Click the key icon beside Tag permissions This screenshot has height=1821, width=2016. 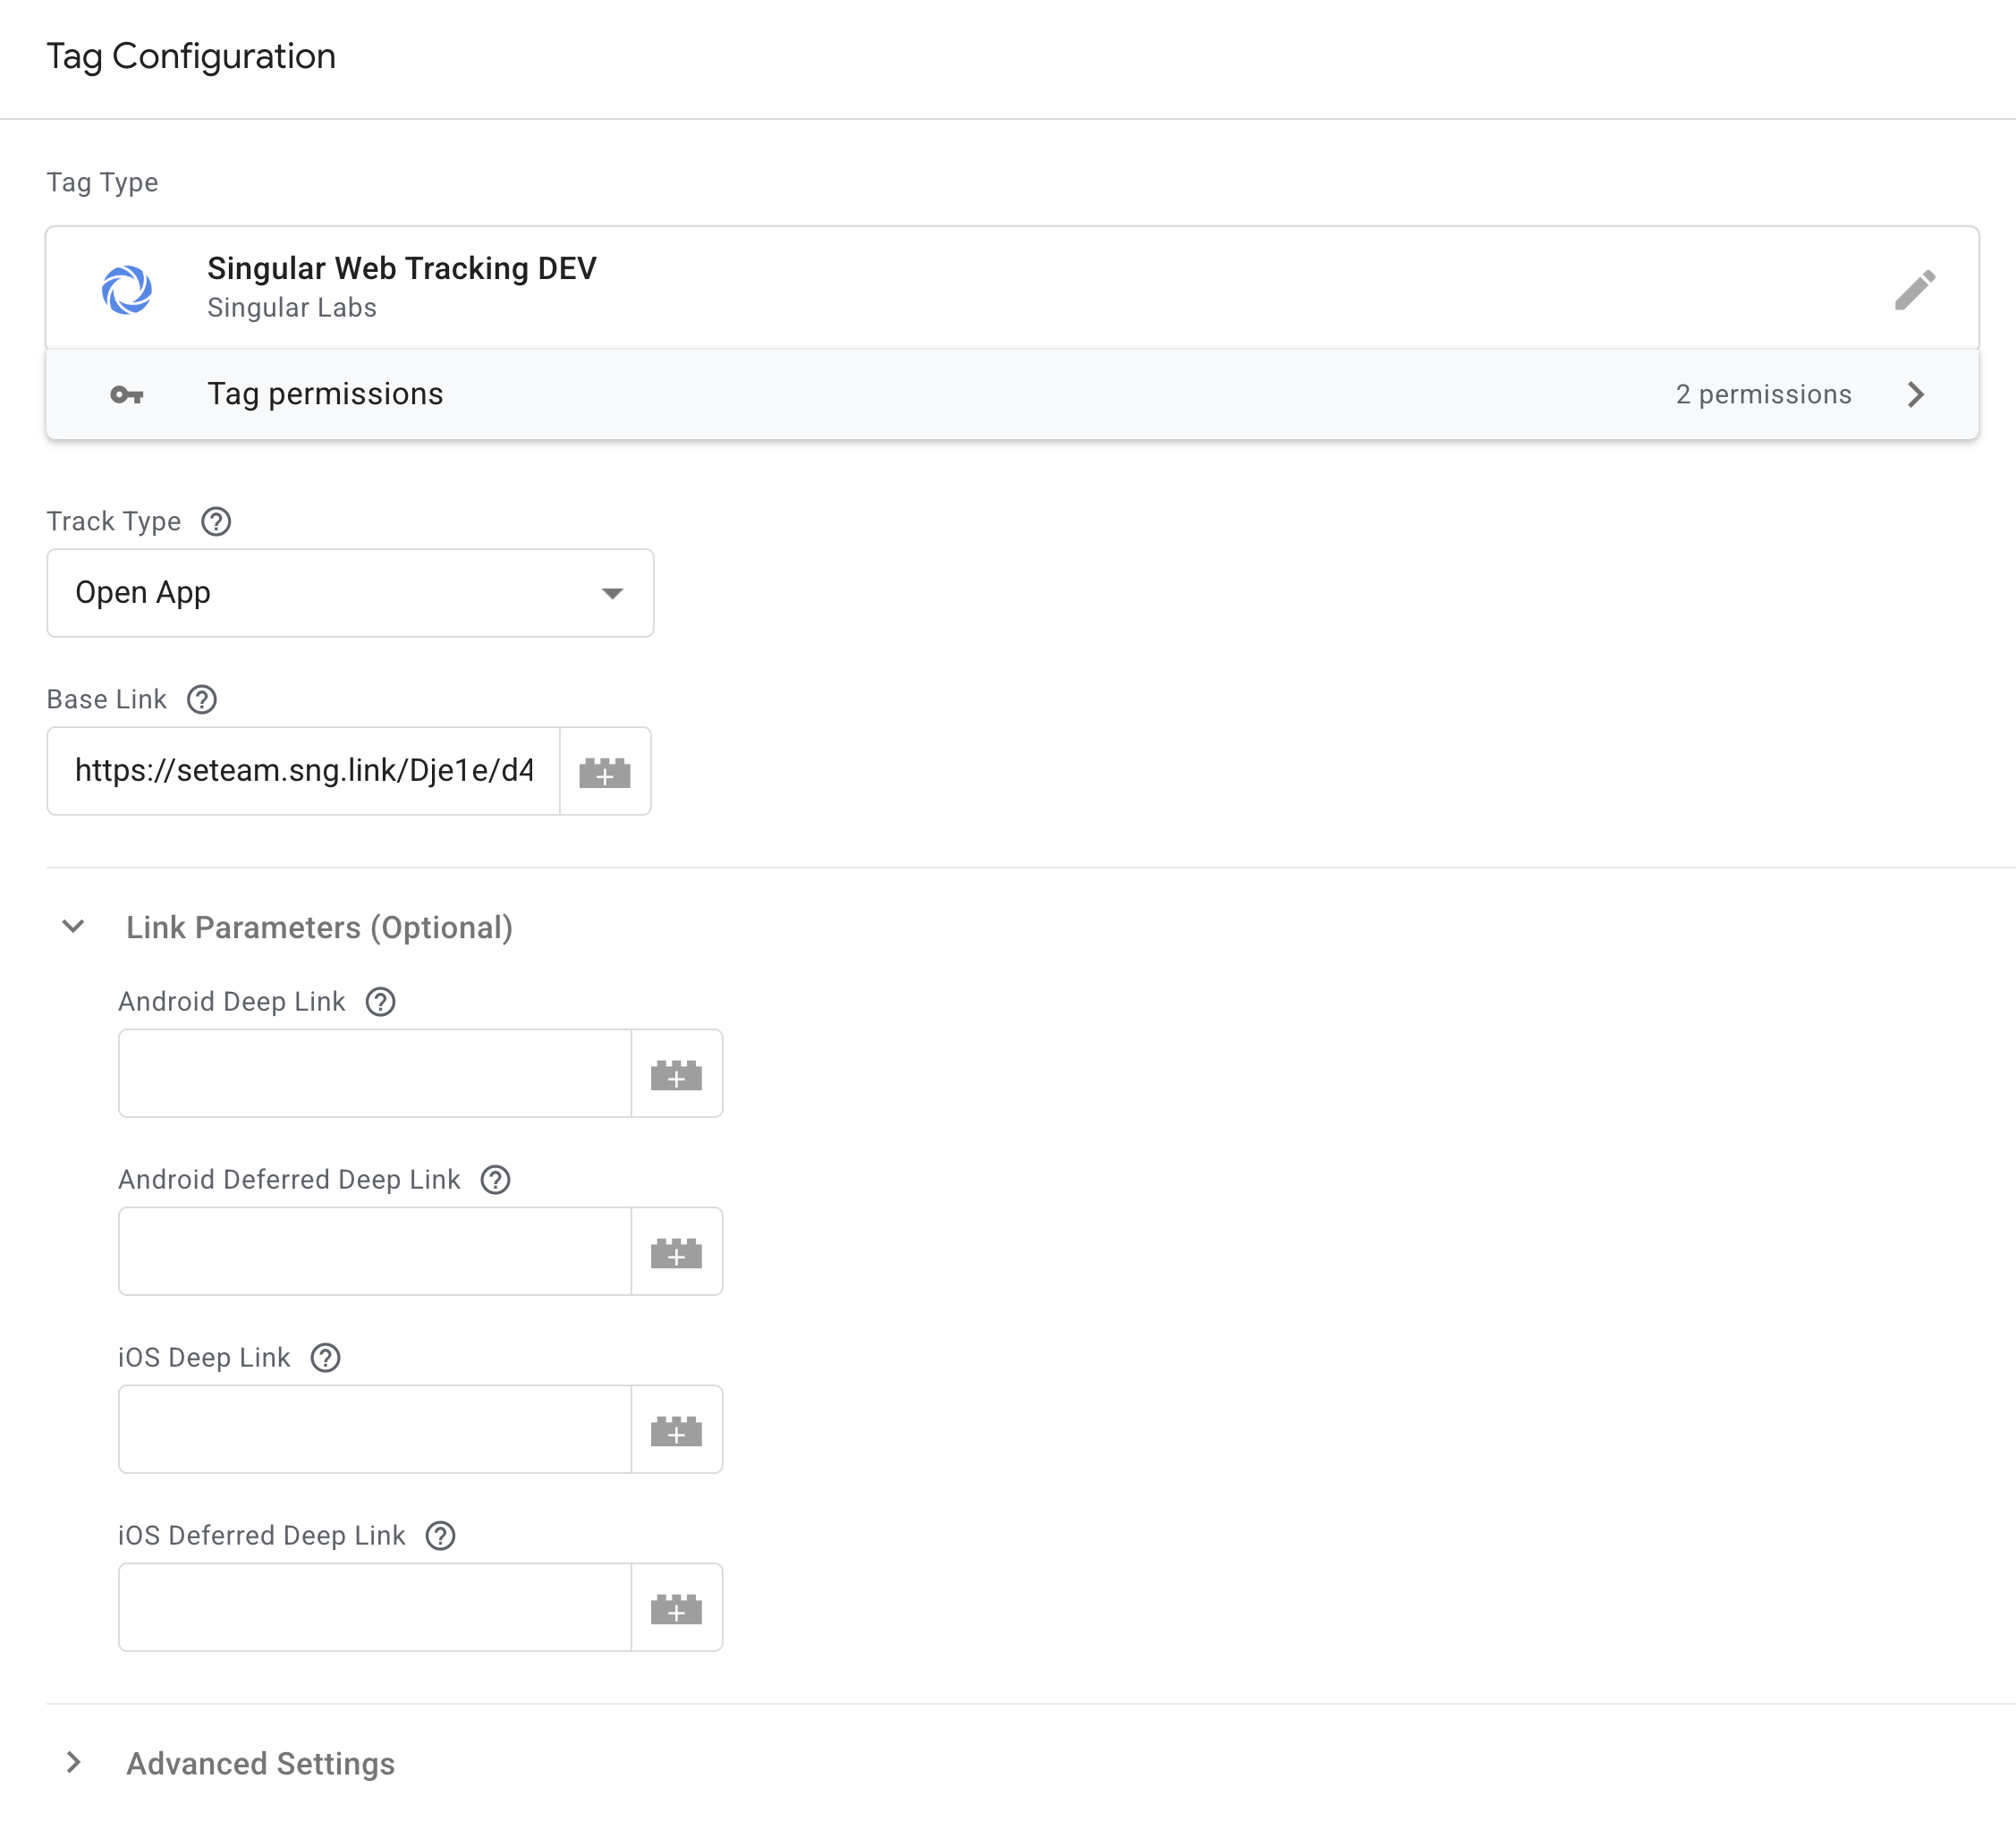(x=127, y=395)
